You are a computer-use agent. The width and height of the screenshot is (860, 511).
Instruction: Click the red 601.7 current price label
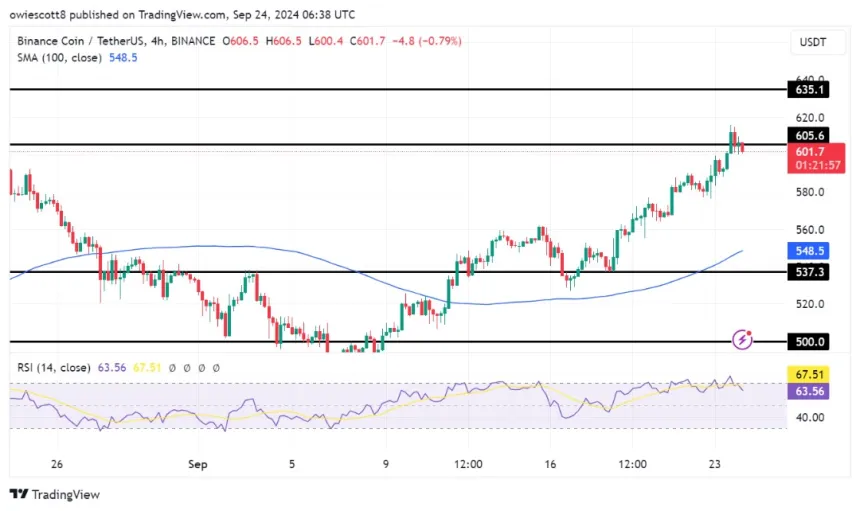coord(806,151)
